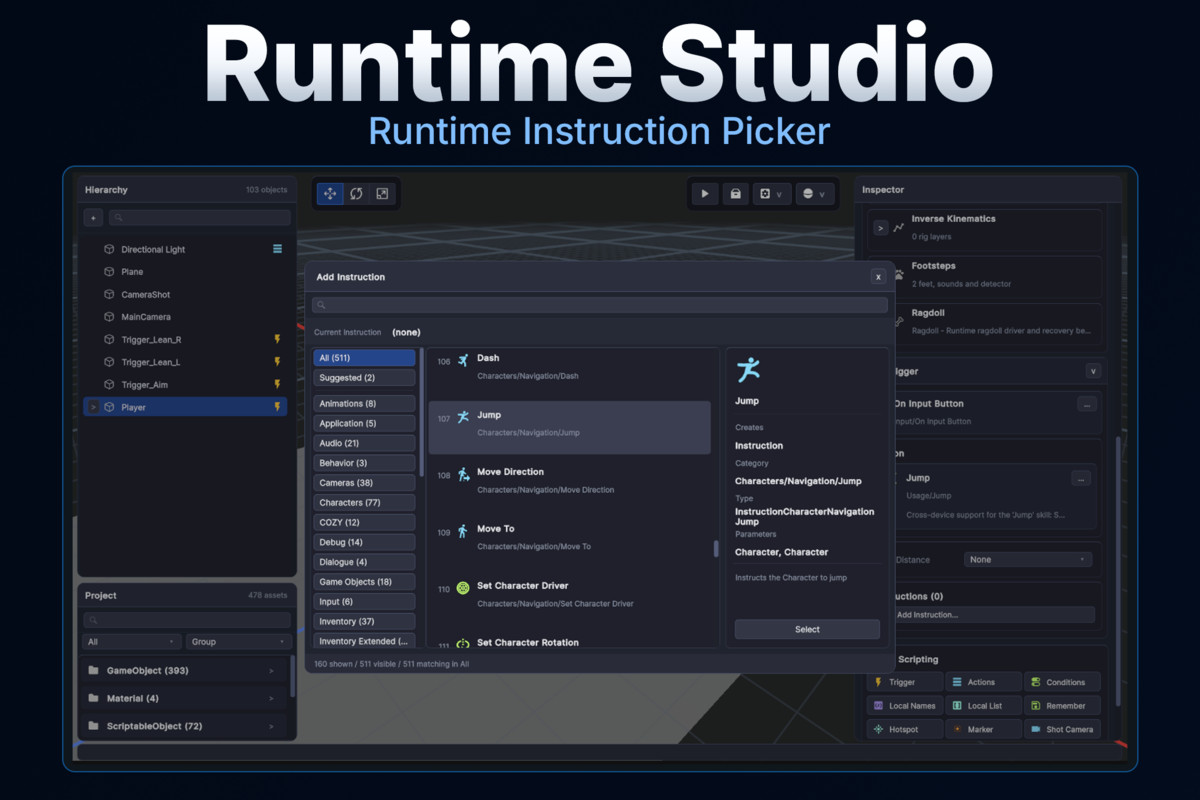Click the teal list icon on Directional Light
The height and width of the screenshot is (800, 1200).
pos(277,249)
